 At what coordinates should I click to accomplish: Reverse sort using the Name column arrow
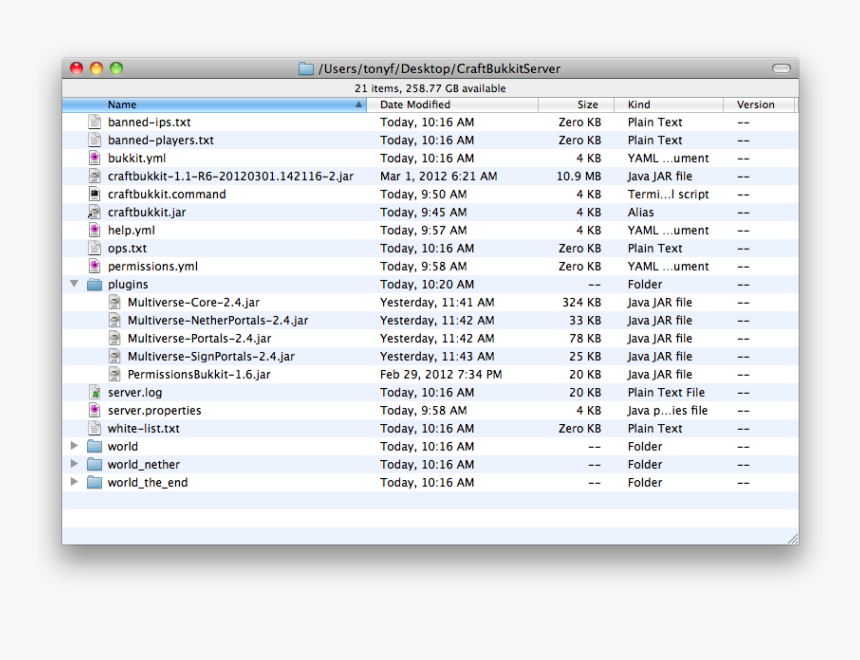358,104
